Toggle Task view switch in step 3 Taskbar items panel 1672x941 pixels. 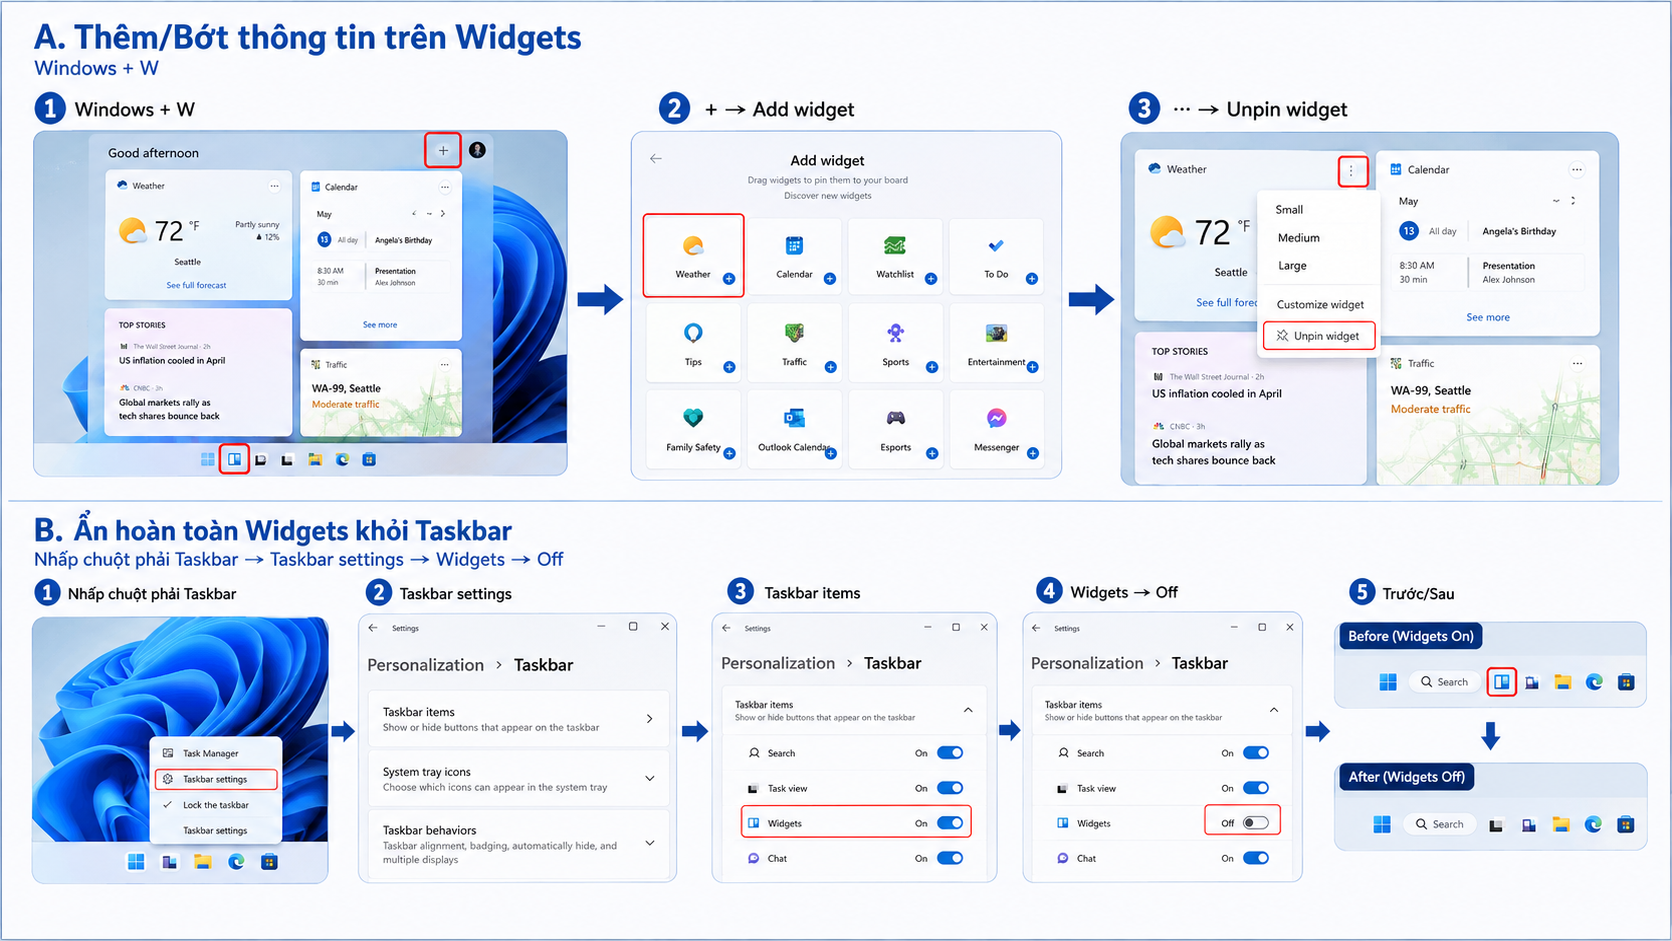click(x=950, y=788)
